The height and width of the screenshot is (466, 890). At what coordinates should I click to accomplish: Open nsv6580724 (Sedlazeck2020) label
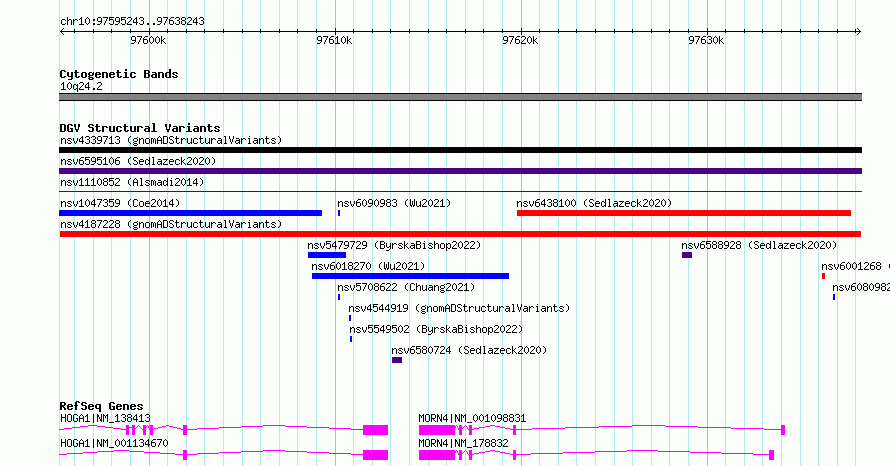pos(469,350)
